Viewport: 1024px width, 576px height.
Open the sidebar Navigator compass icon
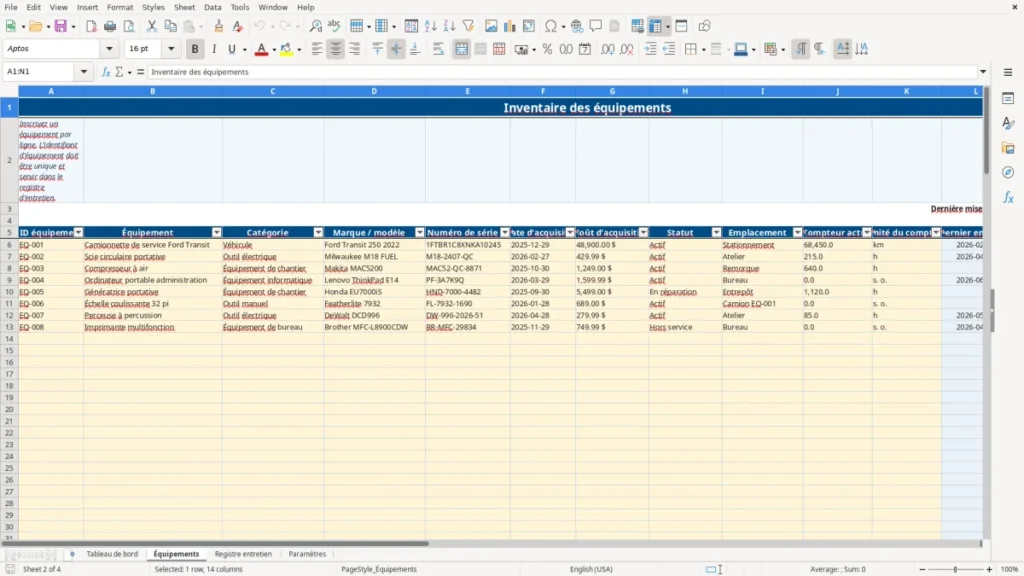click(1008, 172)
